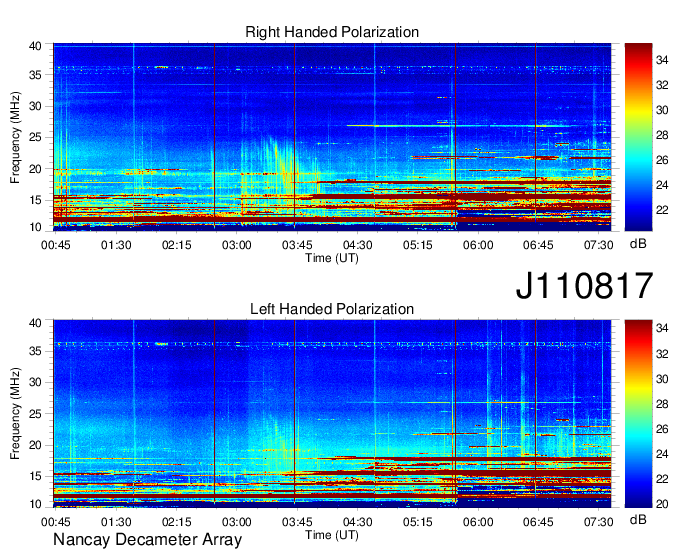The height and width of the screenshot is (552, 680).
Task: Click the 15 MHz tick of Left Handed plot
Action: pos(35,477)
